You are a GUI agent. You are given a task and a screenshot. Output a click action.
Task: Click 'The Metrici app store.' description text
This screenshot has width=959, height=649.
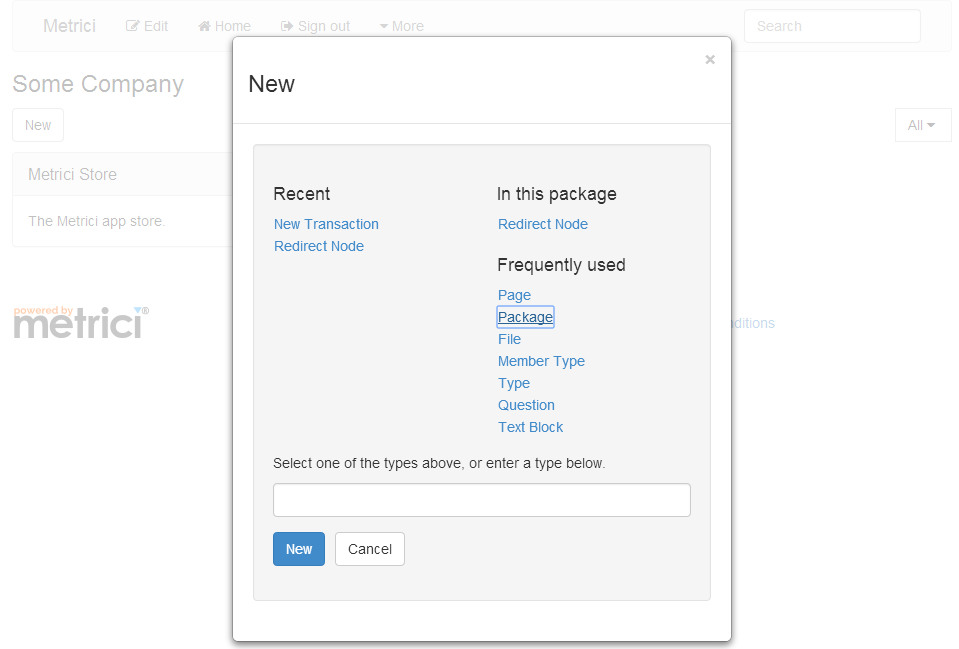click(97, 221)
